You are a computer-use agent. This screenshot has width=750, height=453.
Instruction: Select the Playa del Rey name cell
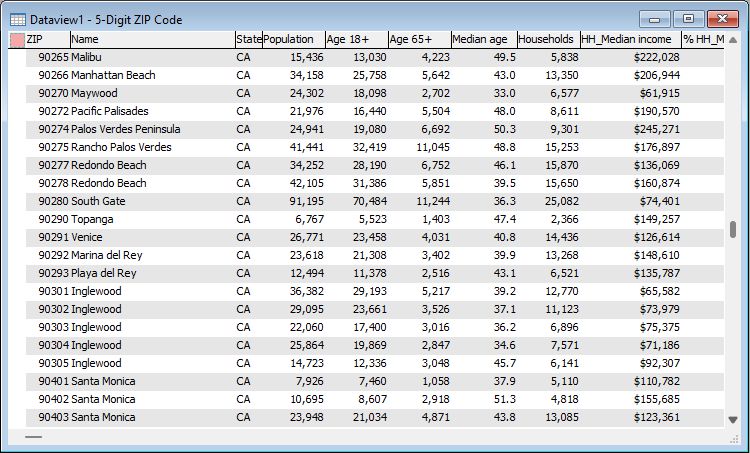click(104, 273)
